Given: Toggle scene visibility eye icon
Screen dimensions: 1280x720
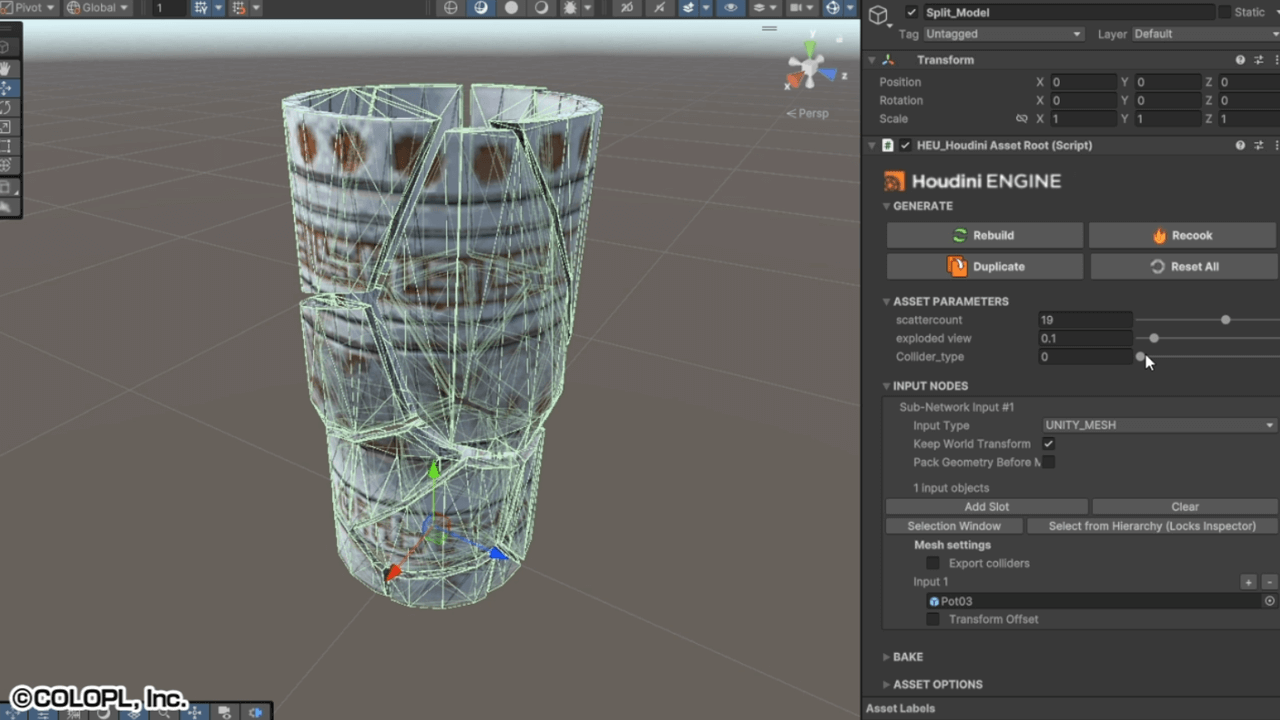Looking at the screenshot, I should tap(731, 8).
